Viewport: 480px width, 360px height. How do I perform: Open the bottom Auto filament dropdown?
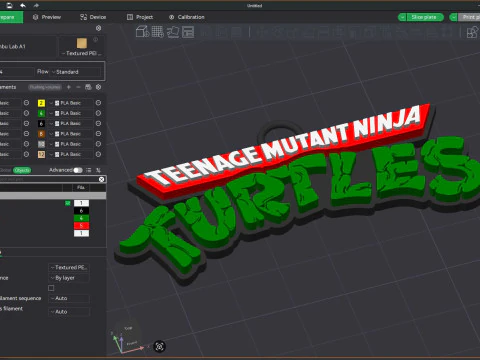[69, 312]
